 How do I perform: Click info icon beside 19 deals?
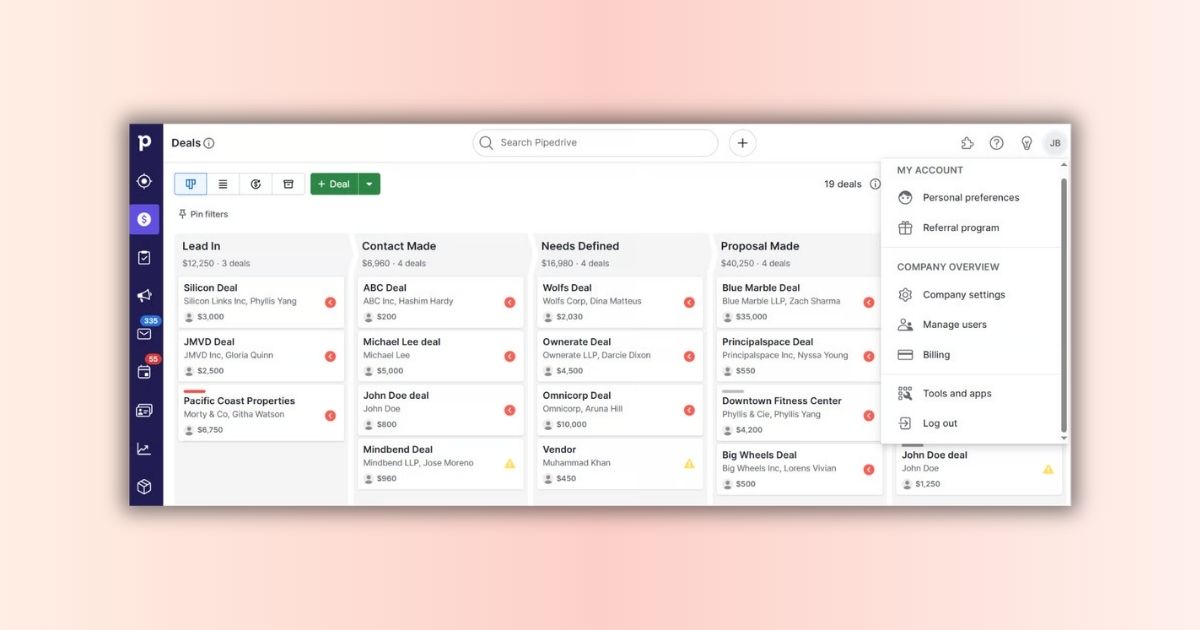click(x=875, y=184)
